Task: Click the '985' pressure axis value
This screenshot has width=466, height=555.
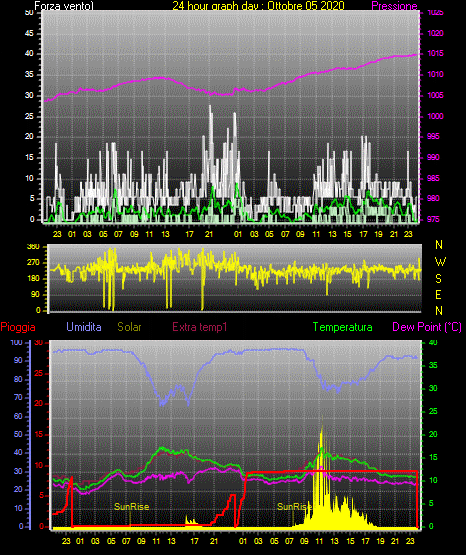Action: (x=433, y=178)
